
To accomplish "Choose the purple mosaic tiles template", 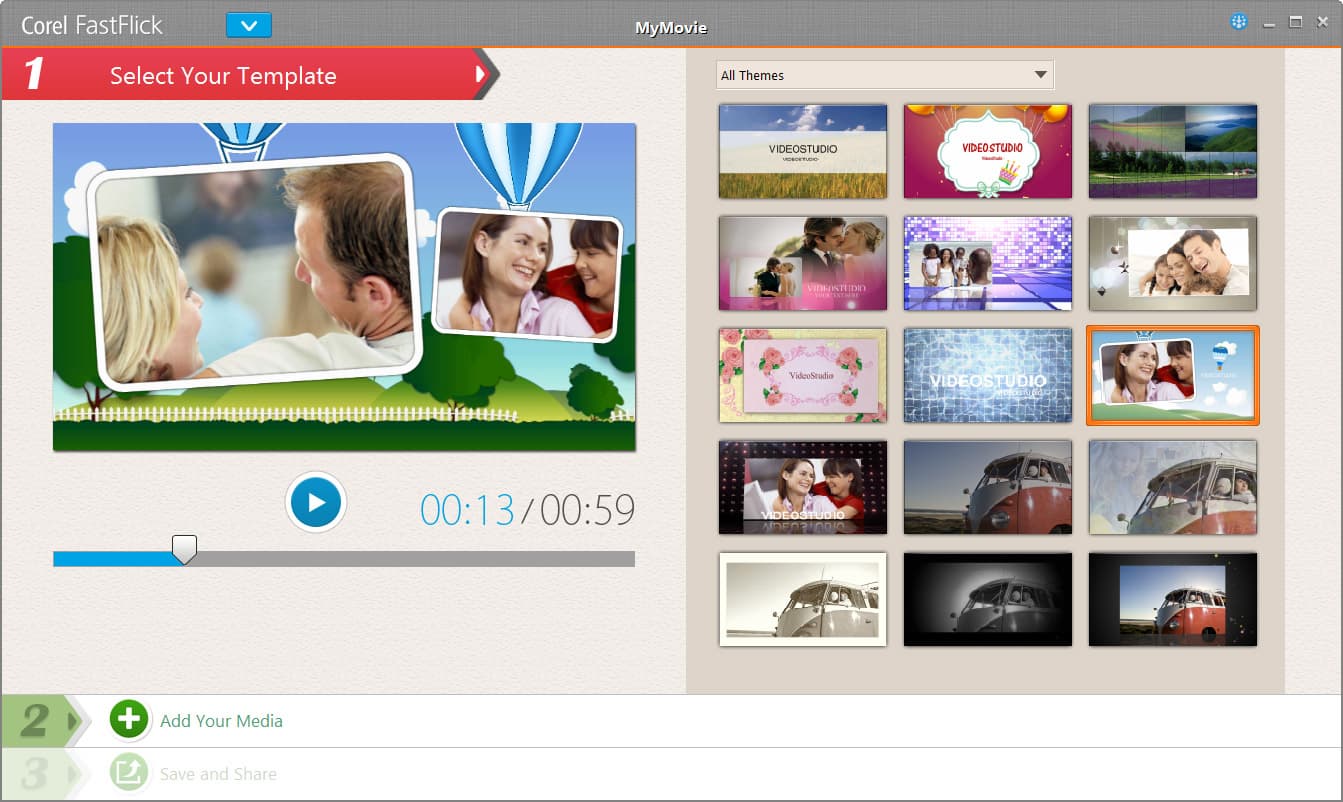I will pos(988,263).
